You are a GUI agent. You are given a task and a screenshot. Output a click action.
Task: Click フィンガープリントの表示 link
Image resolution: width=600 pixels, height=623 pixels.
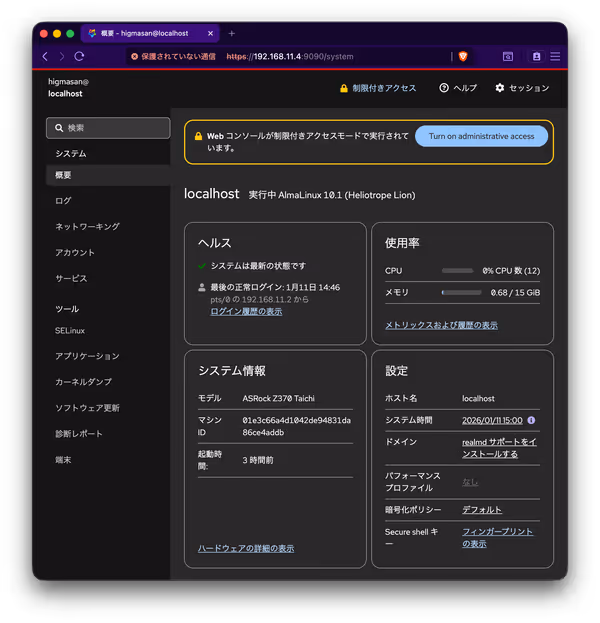pyautogui.click(x=497, y=538)
